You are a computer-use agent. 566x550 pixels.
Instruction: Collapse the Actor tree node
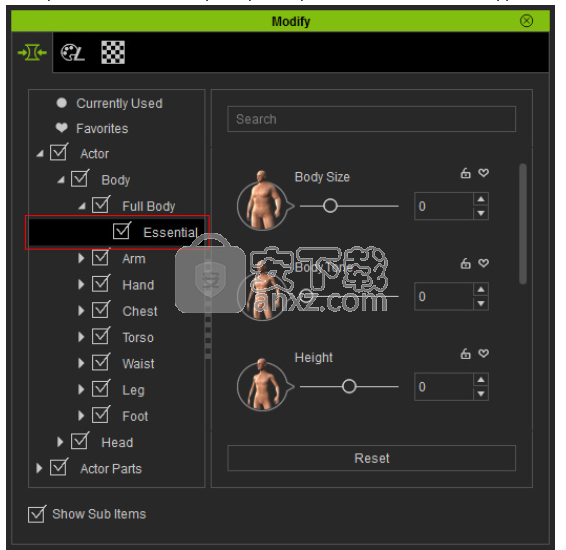coord(40,154)
